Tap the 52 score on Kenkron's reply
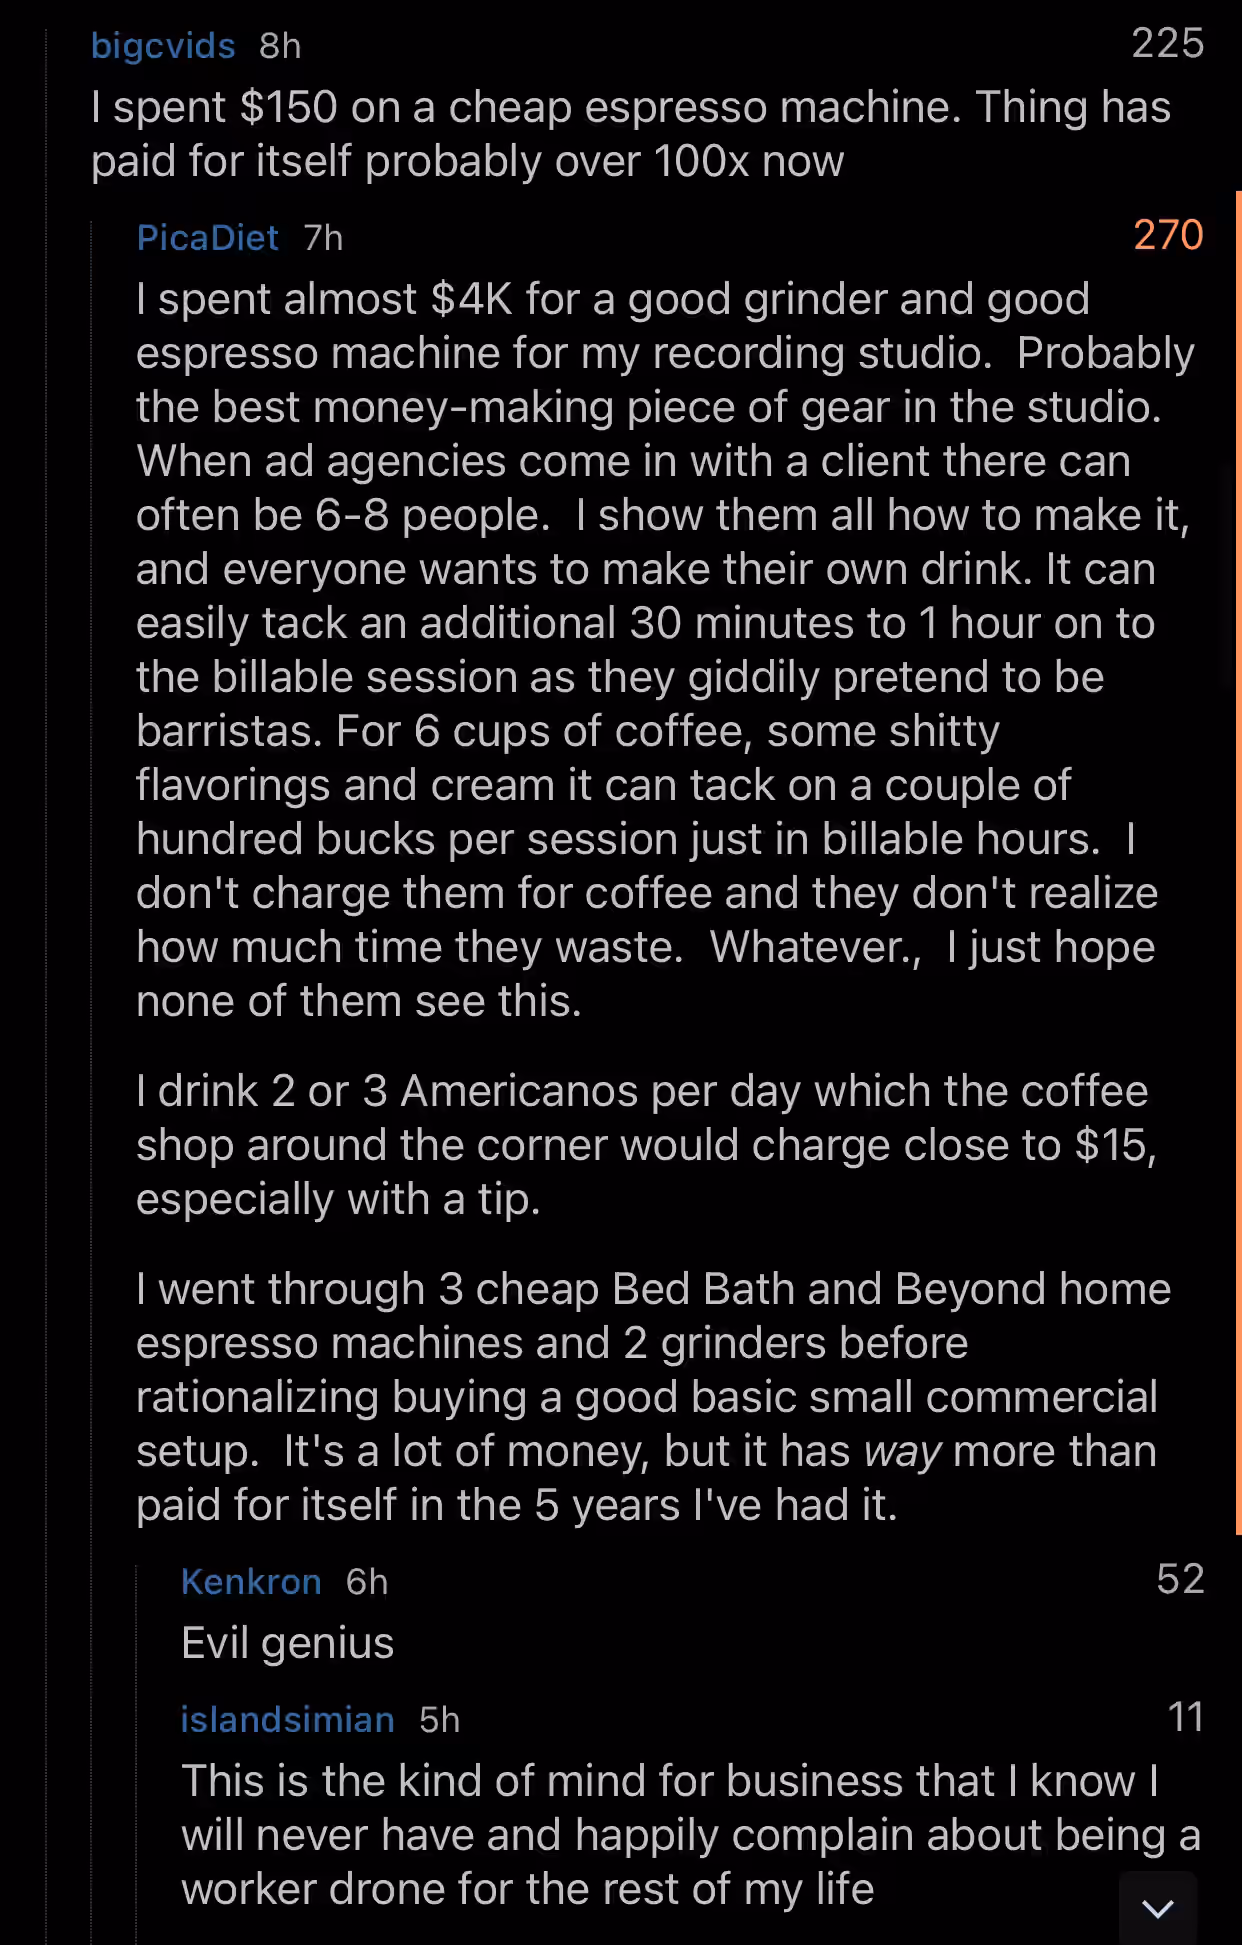 click(x=1180, y=1579)
